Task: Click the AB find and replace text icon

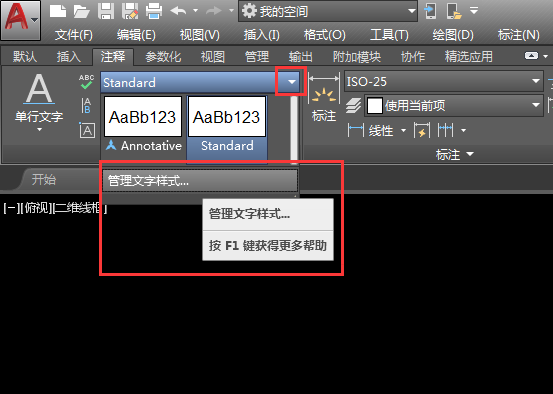Action: [x=86, y=106]
